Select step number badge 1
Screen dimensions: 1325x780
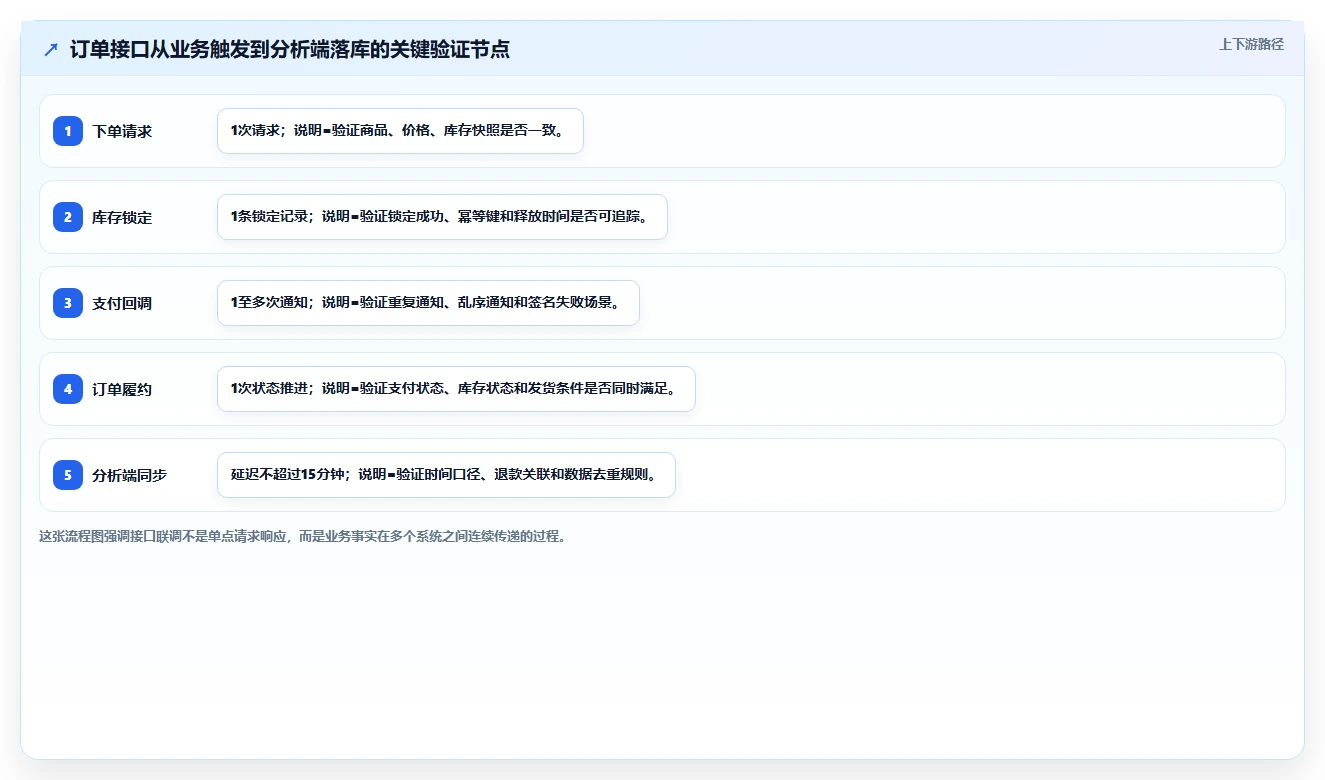[68, 131]
